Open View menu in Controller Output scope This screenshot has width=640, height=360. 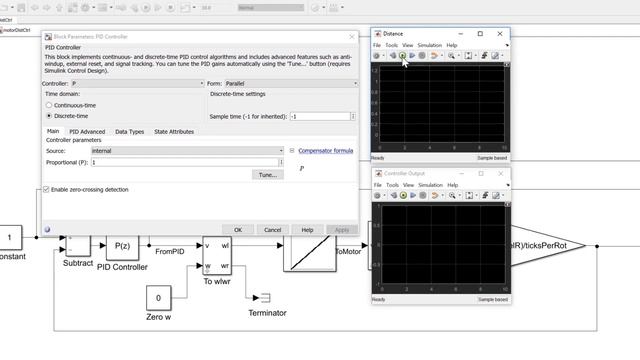pos(408,185)
